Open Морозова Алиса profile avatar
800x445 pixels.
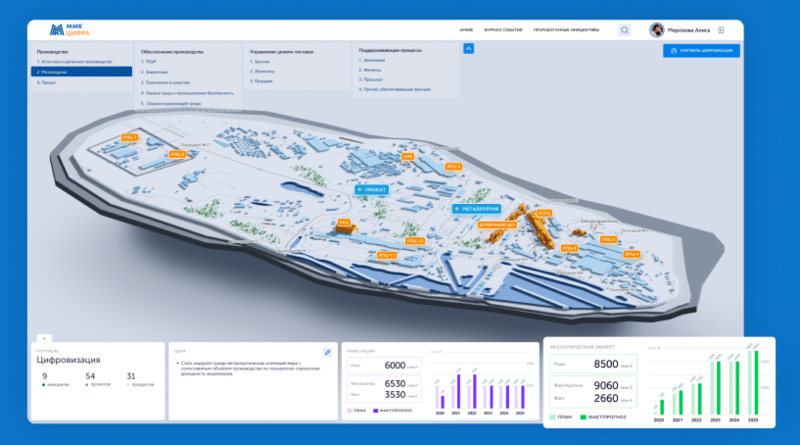coord(657,30)
